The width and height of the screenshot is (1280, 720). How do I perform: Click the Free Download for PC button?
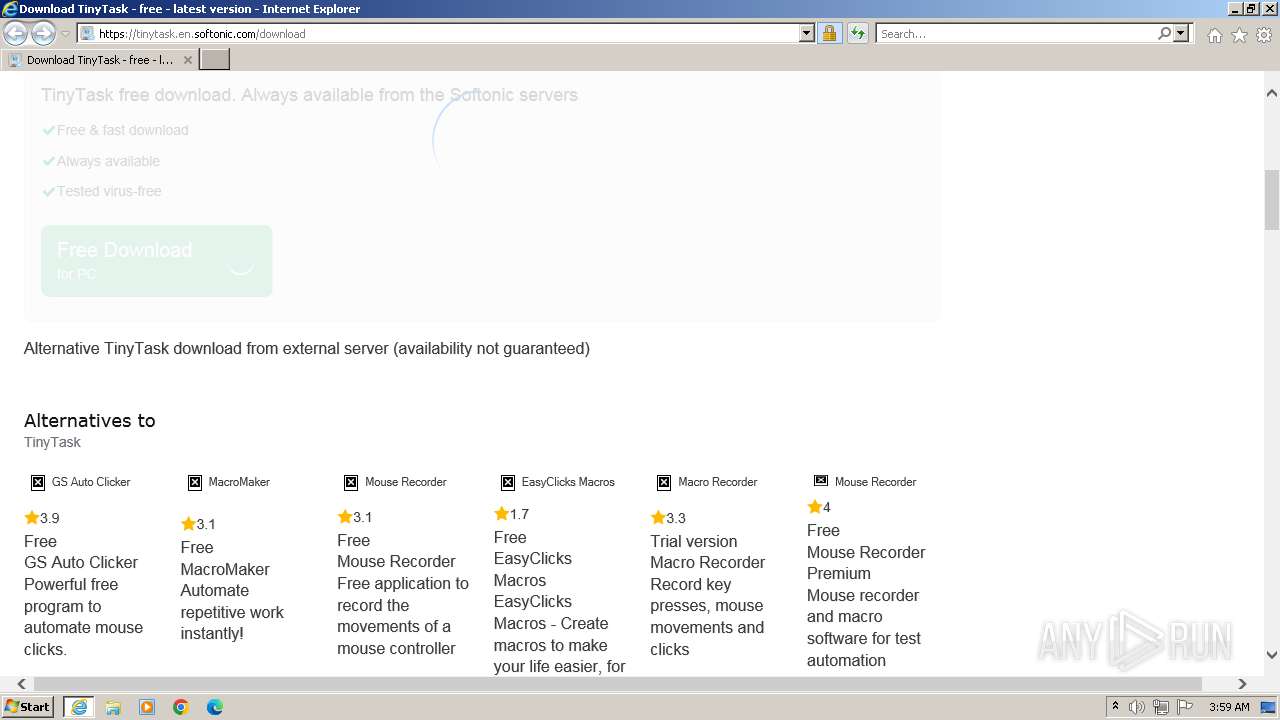click(156, 260)
